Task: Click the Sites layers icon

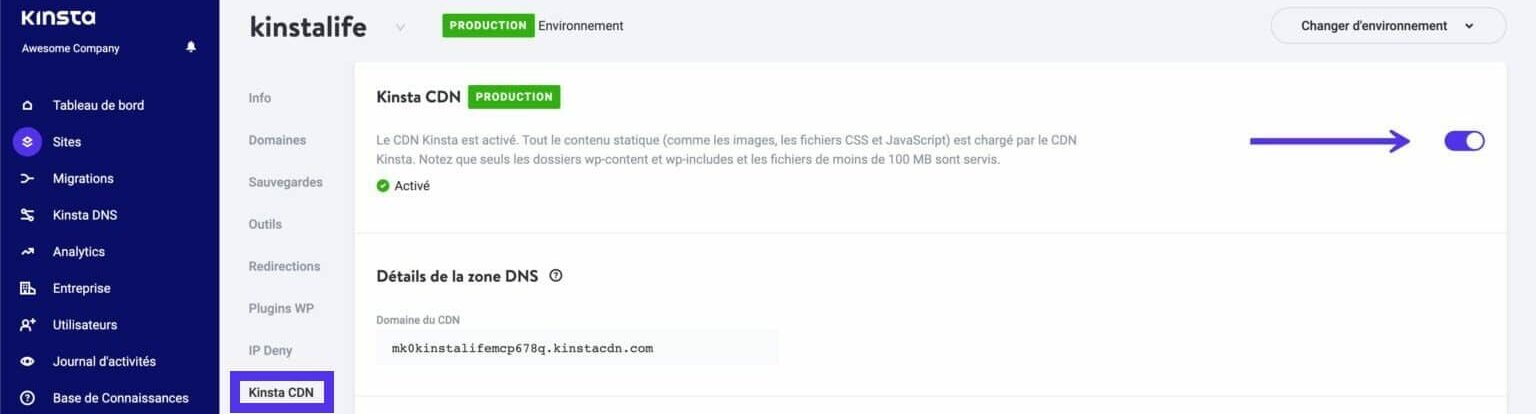Action: pyautogui.click(x=27, y=142)
